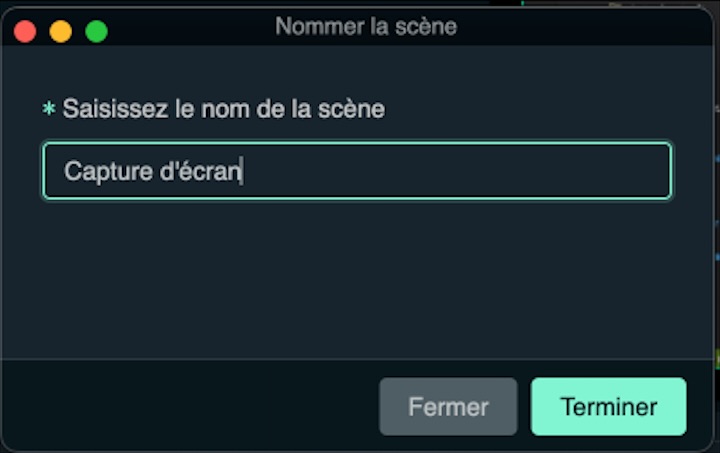Click blank title bar right of the title
This screenshot has height=453, width=720.
click(580, 27)
